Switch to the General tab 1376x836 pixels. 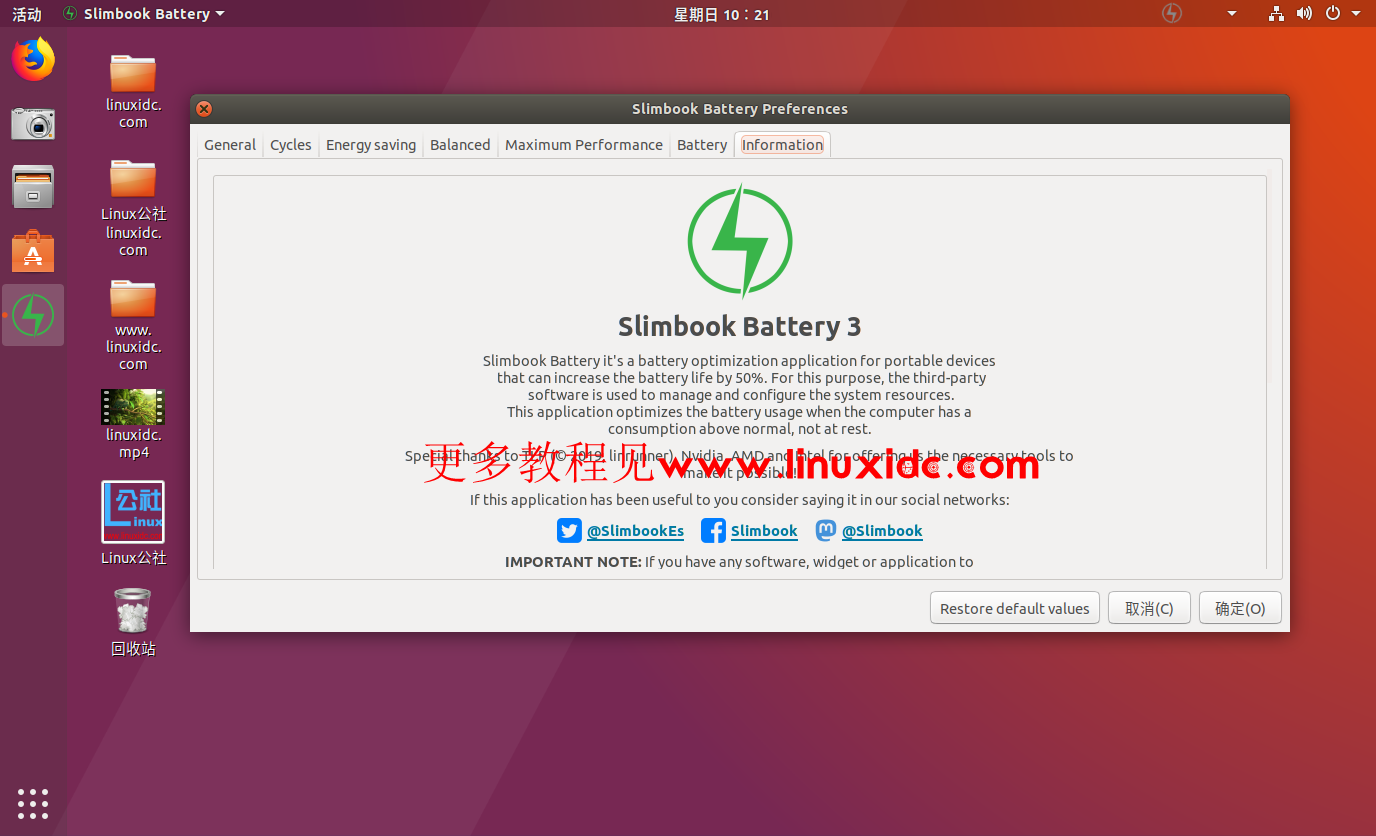(x=230, y=145)
